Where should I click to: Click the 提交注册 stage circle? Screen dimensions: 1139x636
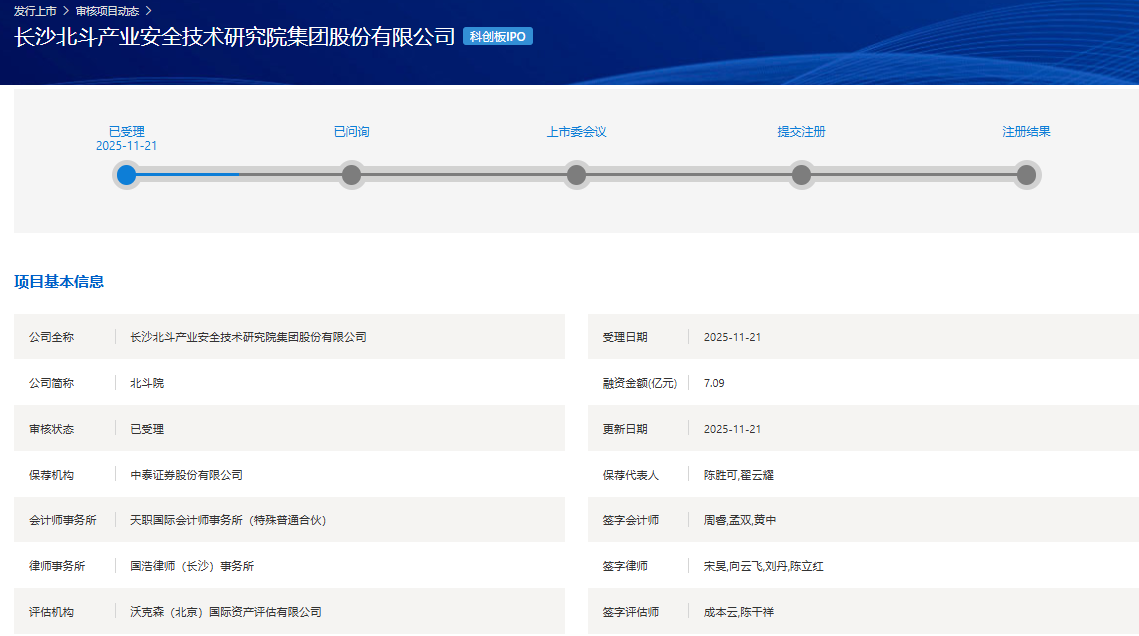point(801,175)
